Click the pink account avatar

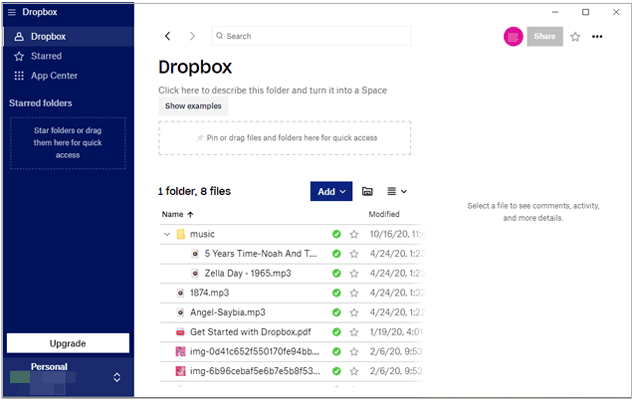(513, 37)
